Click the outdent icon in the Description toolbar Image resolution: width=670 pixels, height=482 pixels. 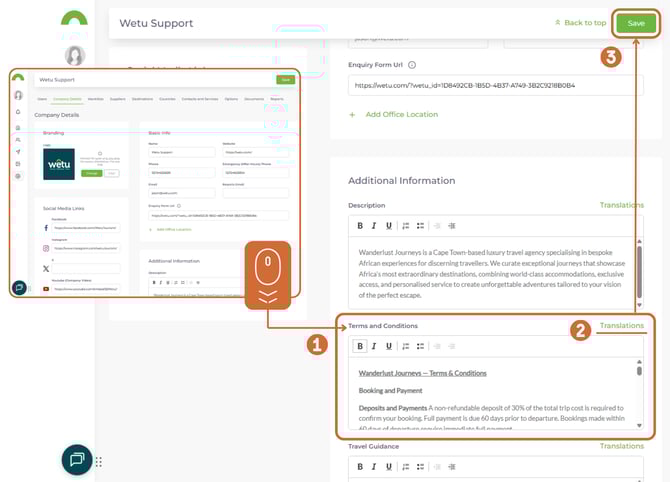coord(437,226)
